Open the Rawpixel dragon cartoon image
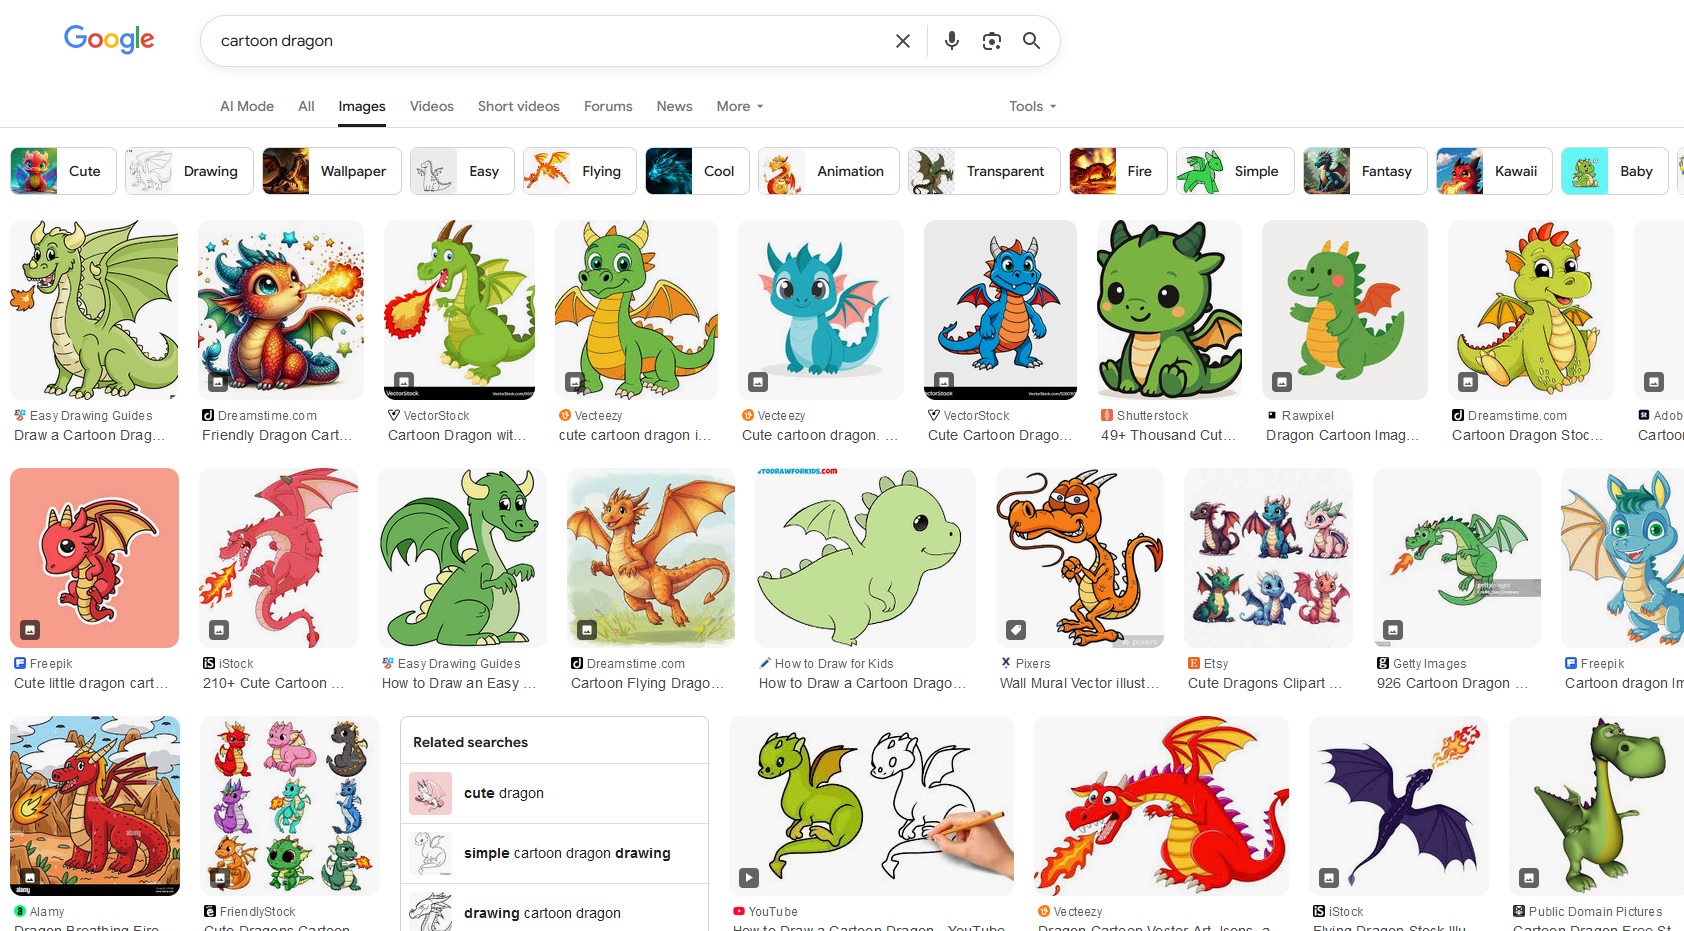 coord(1345,310)
